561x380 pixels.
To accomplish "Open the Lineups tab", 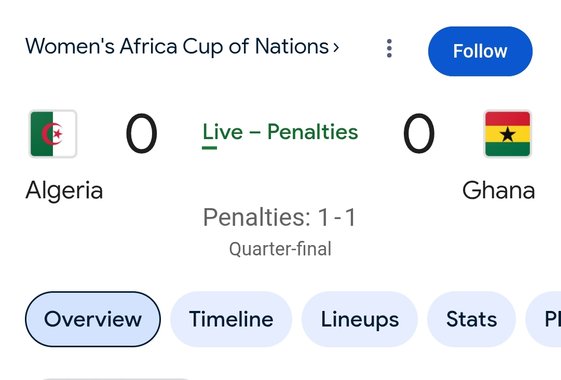I will click(360, 319).
